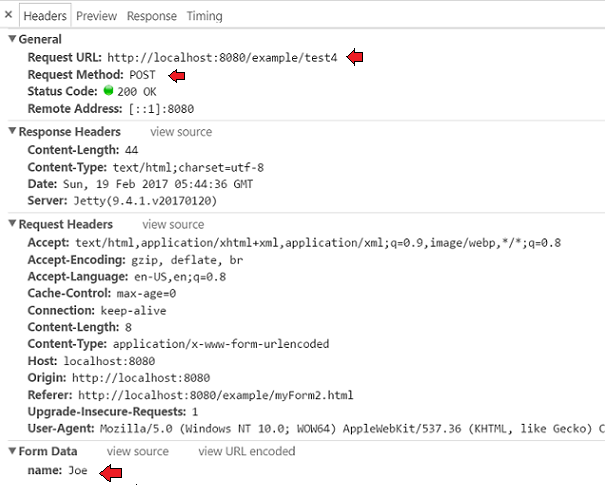This screenshot has width=605, height=496.
Task: Click the red arrow beside Request URL
Action: (x=355, y=57)
